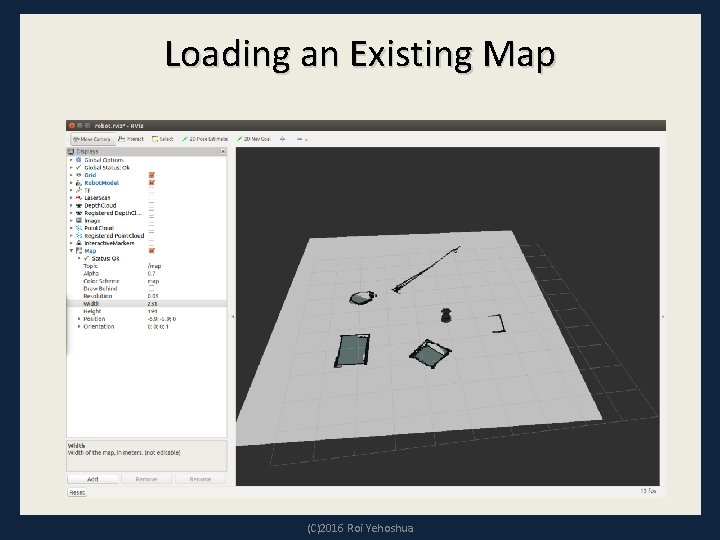Click the right panel collapse handle
This screenshot has width=720, height=540.
[x=663, y=316]
